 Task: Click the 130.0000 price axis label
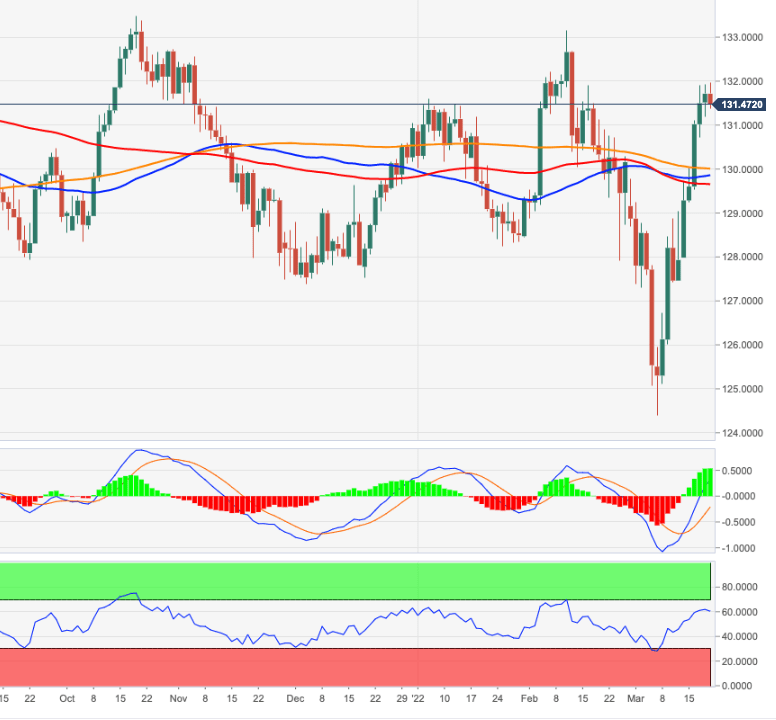pyautogui.click(x=742, y=169)
